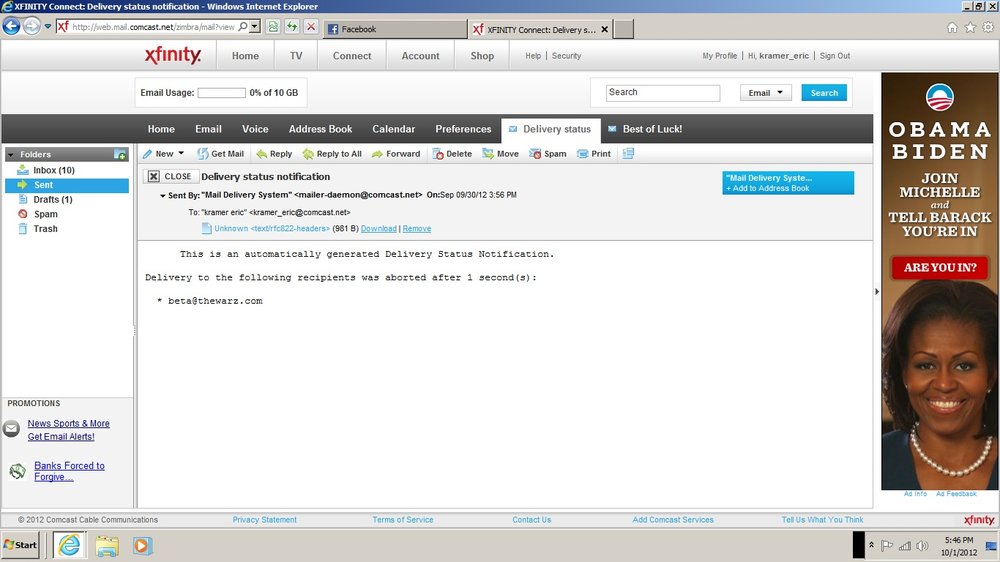The height and width of the screenshot is (562, 1000).
Task: Reply to the delivery status message
Action: 274,154
